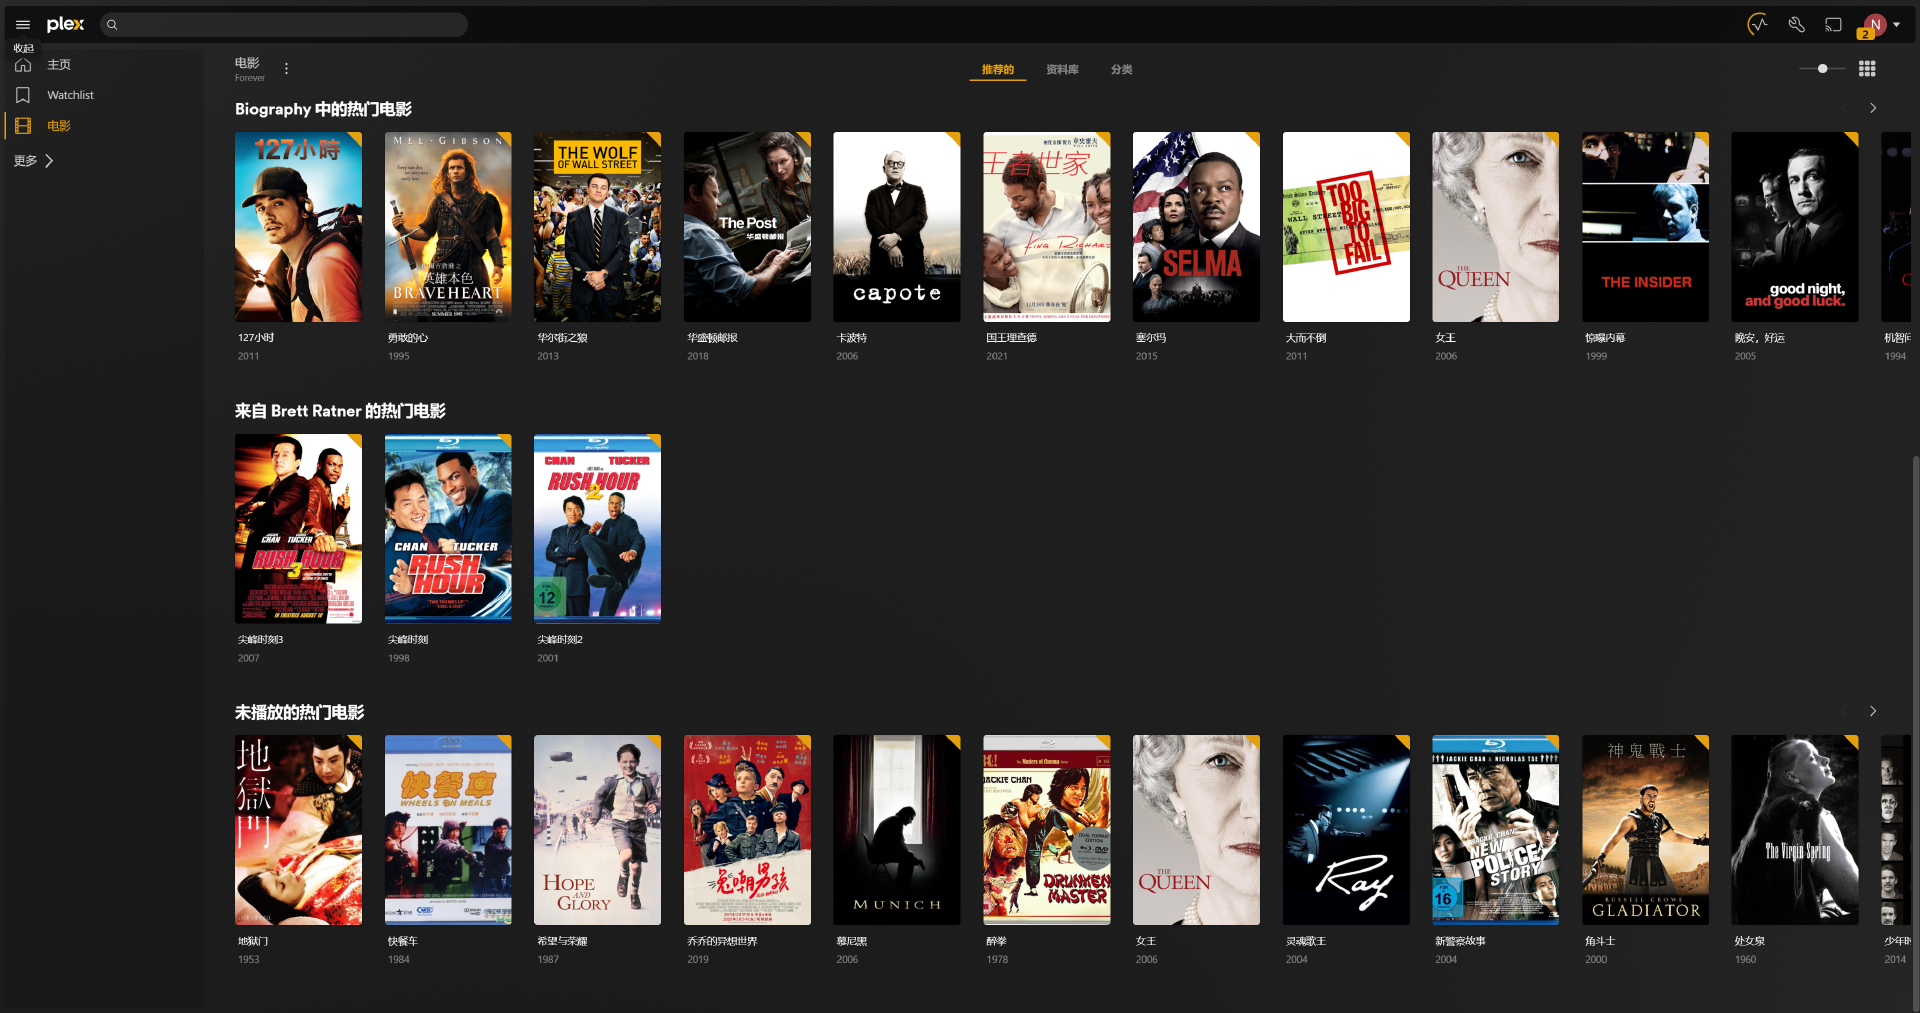This screenshot has height=1013, width=1920.
Task: Open the Gladiator movie poster
Action: (1645, 830)
